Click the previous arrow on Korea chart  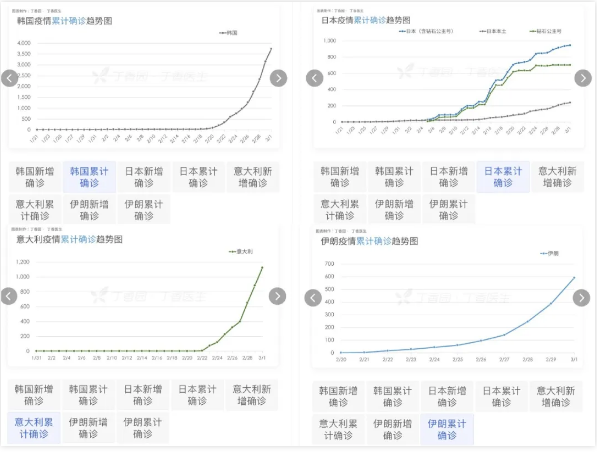pyautogui.click(x=10, y=78)
